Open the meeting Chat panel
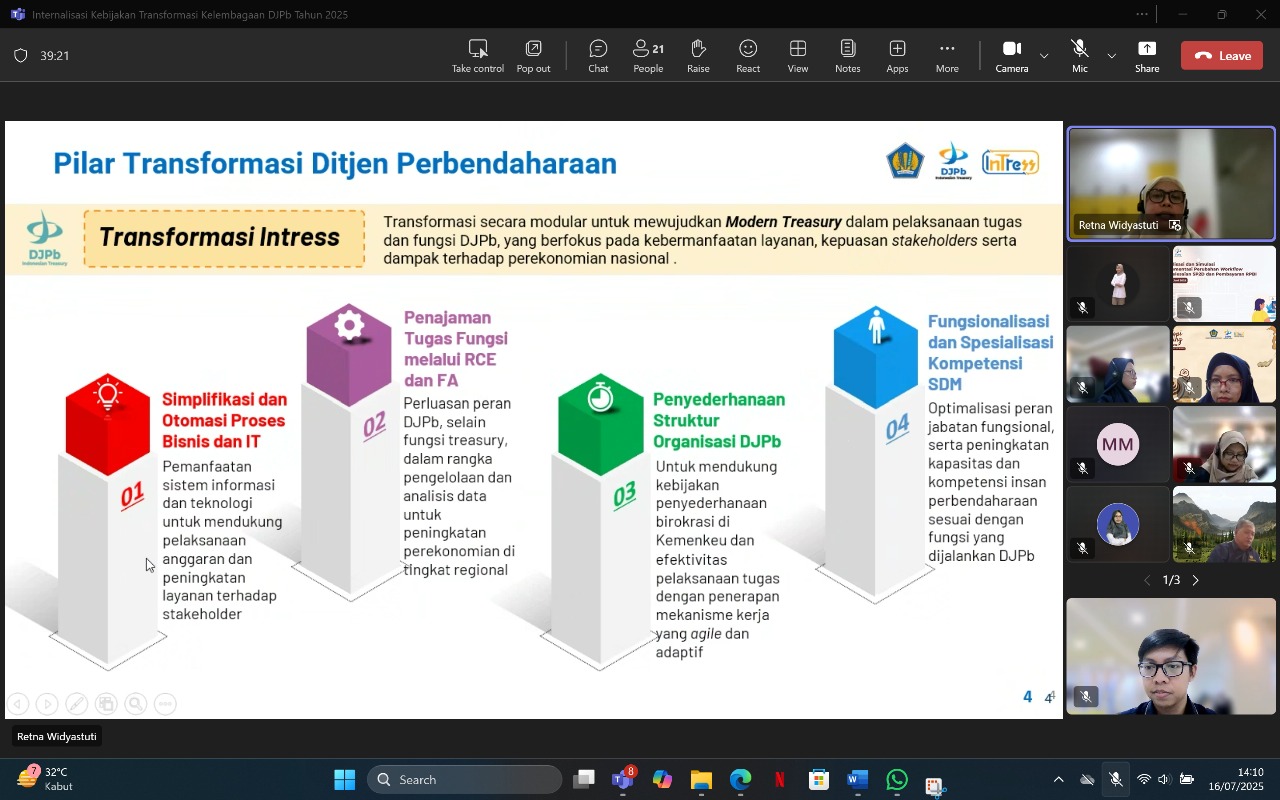Image resolution: width=1280 pixels, height=800 pixels. pyautogui.click(x=598, y=56)
